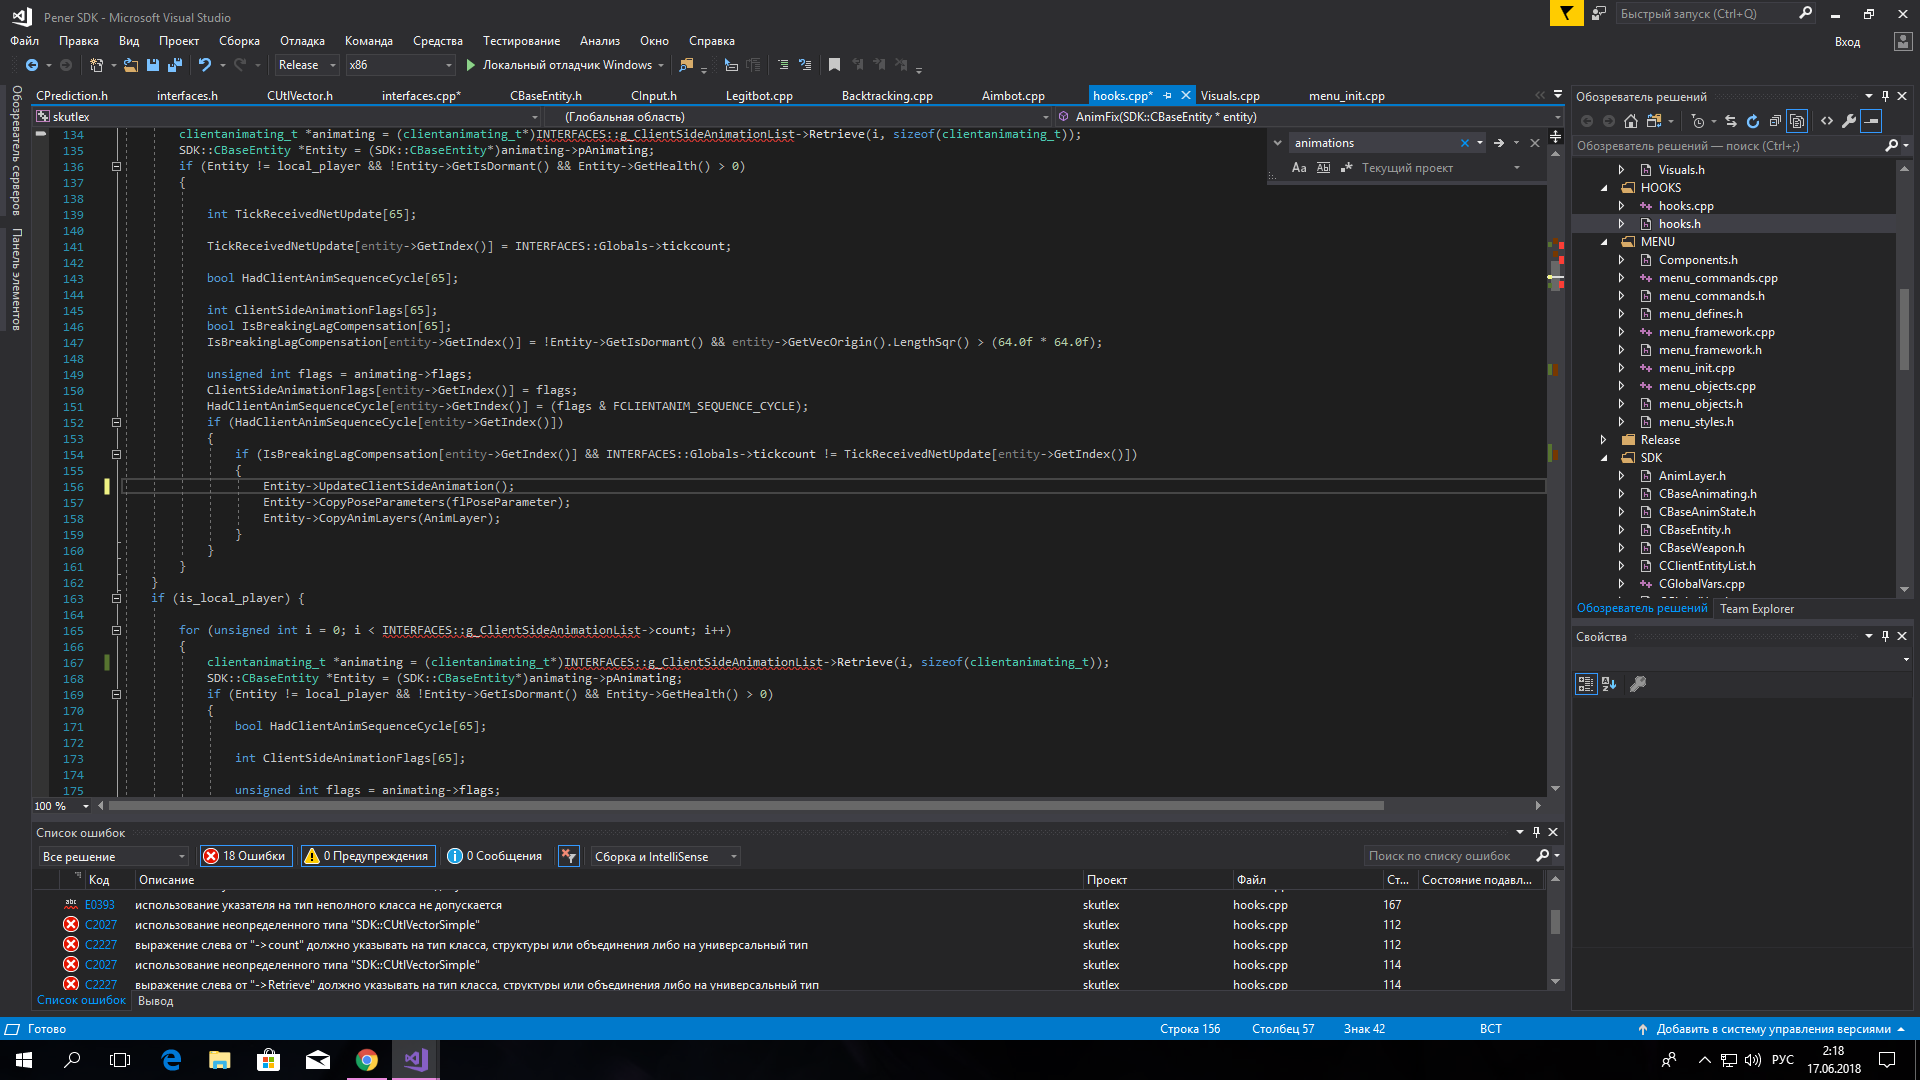Click the editor horizontal scrollbar

[745, 806]
